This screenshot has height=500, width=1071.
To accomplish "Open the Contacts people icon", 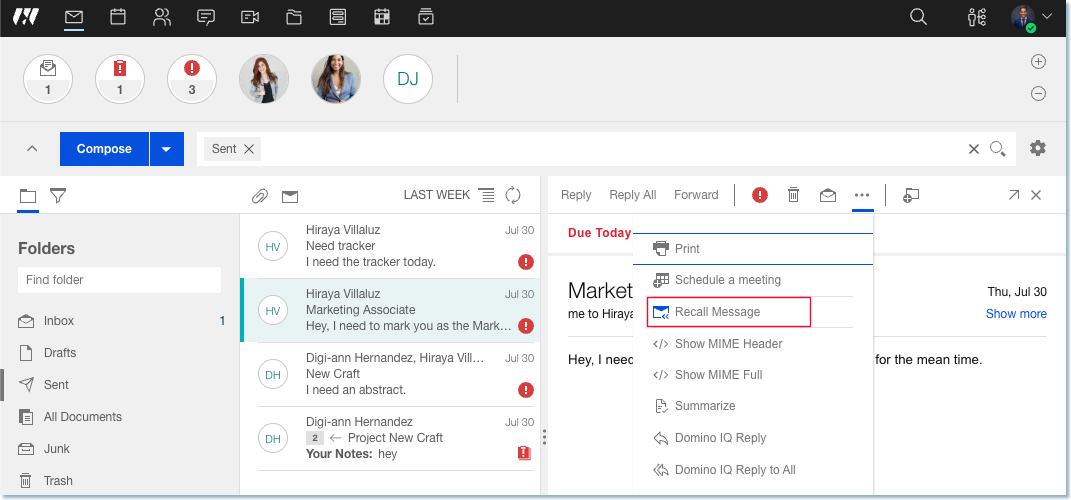I will [162, 16].
